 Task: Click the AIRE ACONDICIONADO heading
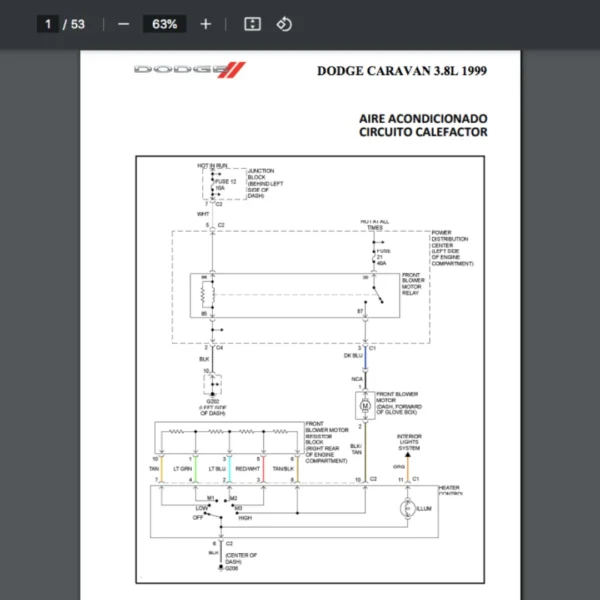point(423,117)
